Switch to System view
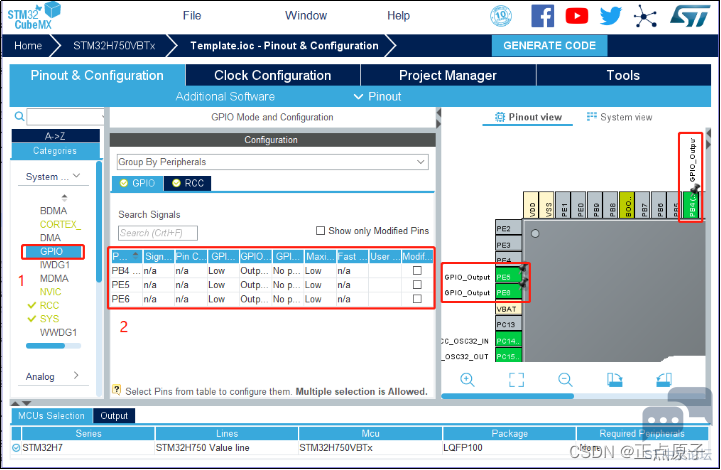Viewport: 721px width, 470px height. point(619,117)
